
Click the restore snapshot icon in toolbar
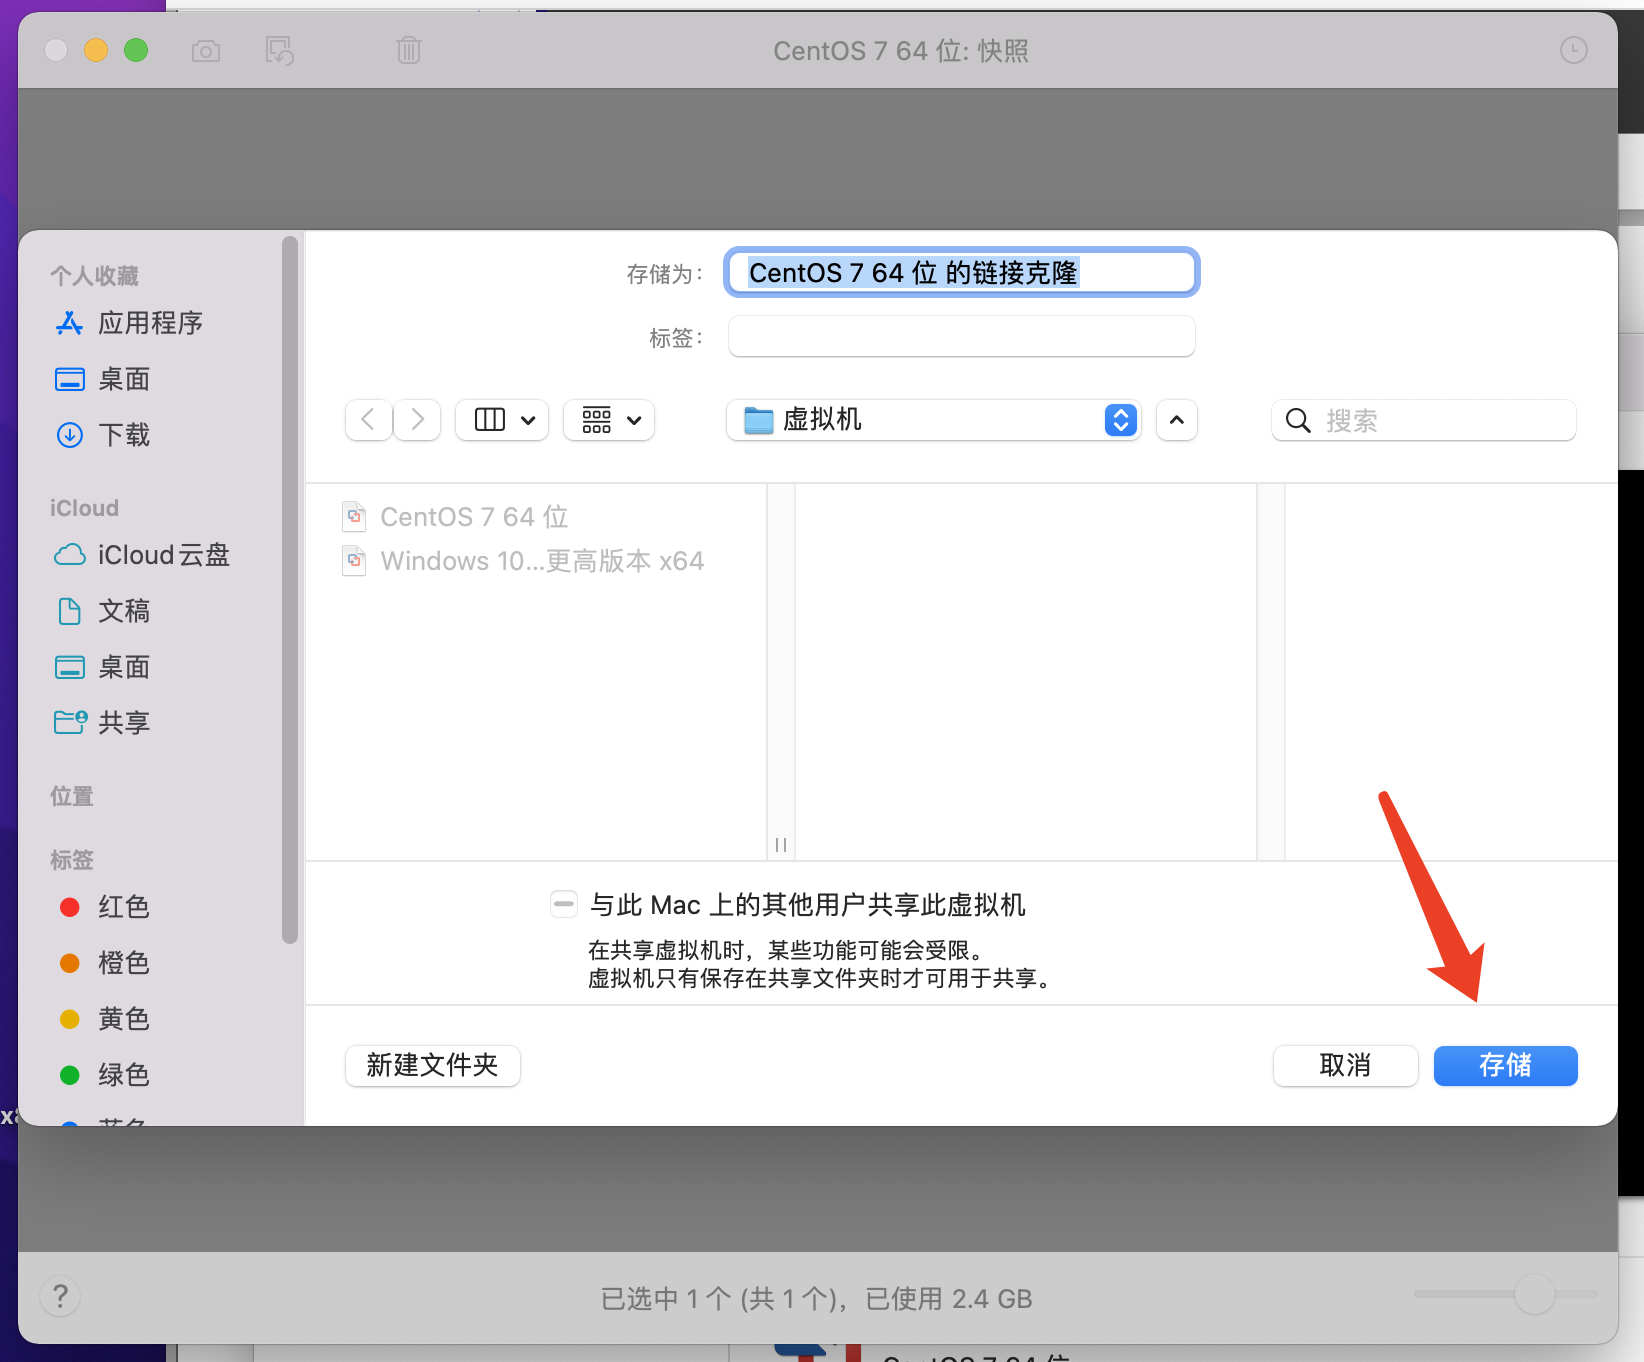click(x=279, y=51)
